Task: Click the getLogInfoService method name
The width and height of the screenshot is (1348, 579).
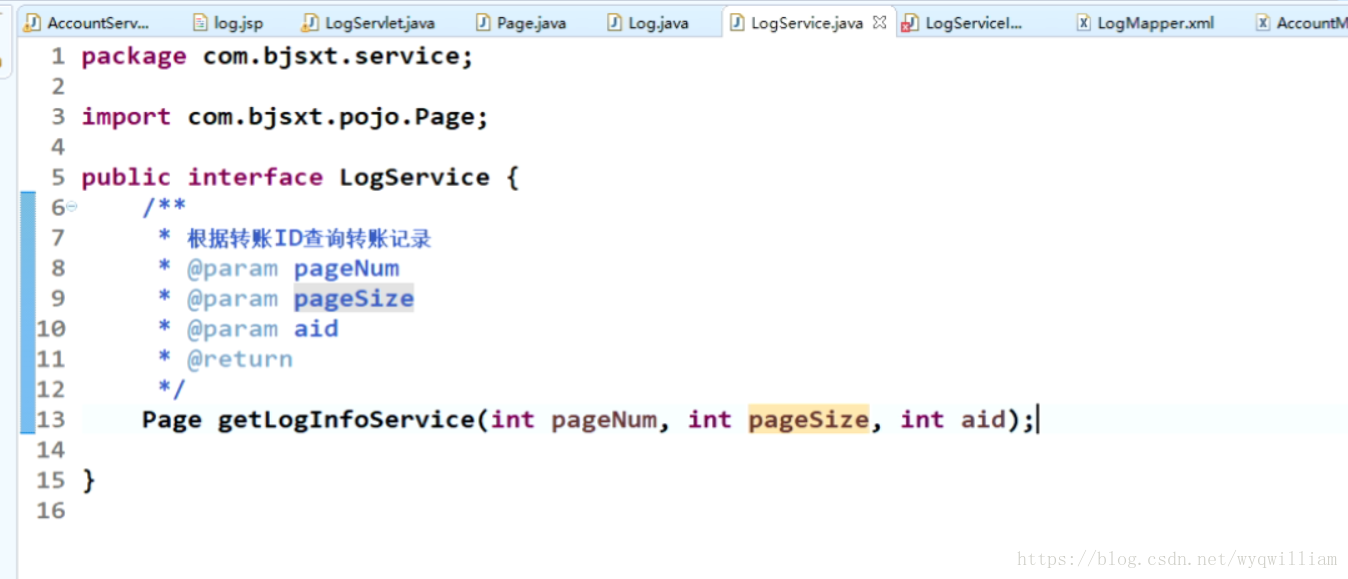Action: click(x=346, y=419)
